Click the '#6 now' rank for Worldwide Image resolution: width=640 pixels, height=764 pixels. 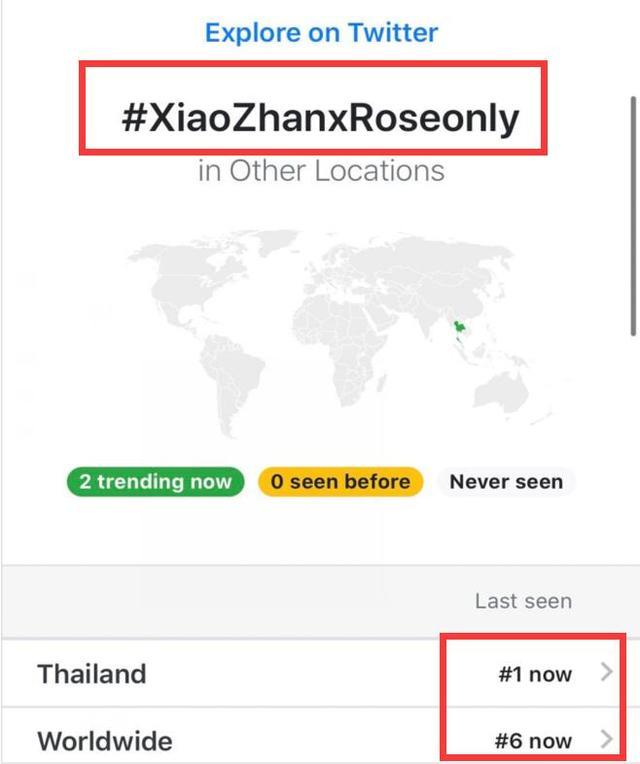click(x=535, y=741)
